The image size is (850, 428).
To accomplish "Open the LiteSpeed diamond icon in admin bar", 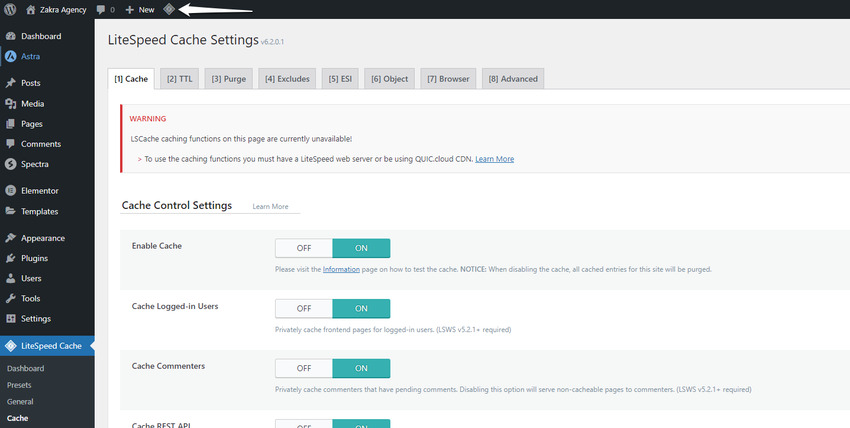I will 170,9.
